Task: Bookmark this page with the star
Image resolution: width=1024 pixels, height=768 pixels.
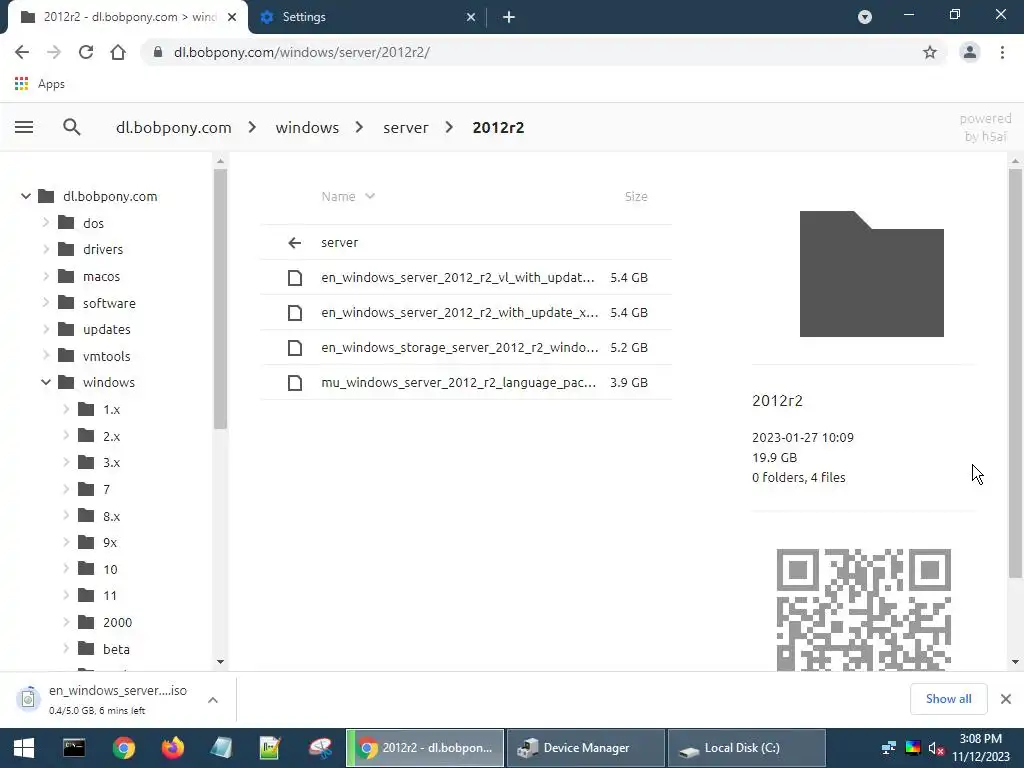Action: click(930, 52)
